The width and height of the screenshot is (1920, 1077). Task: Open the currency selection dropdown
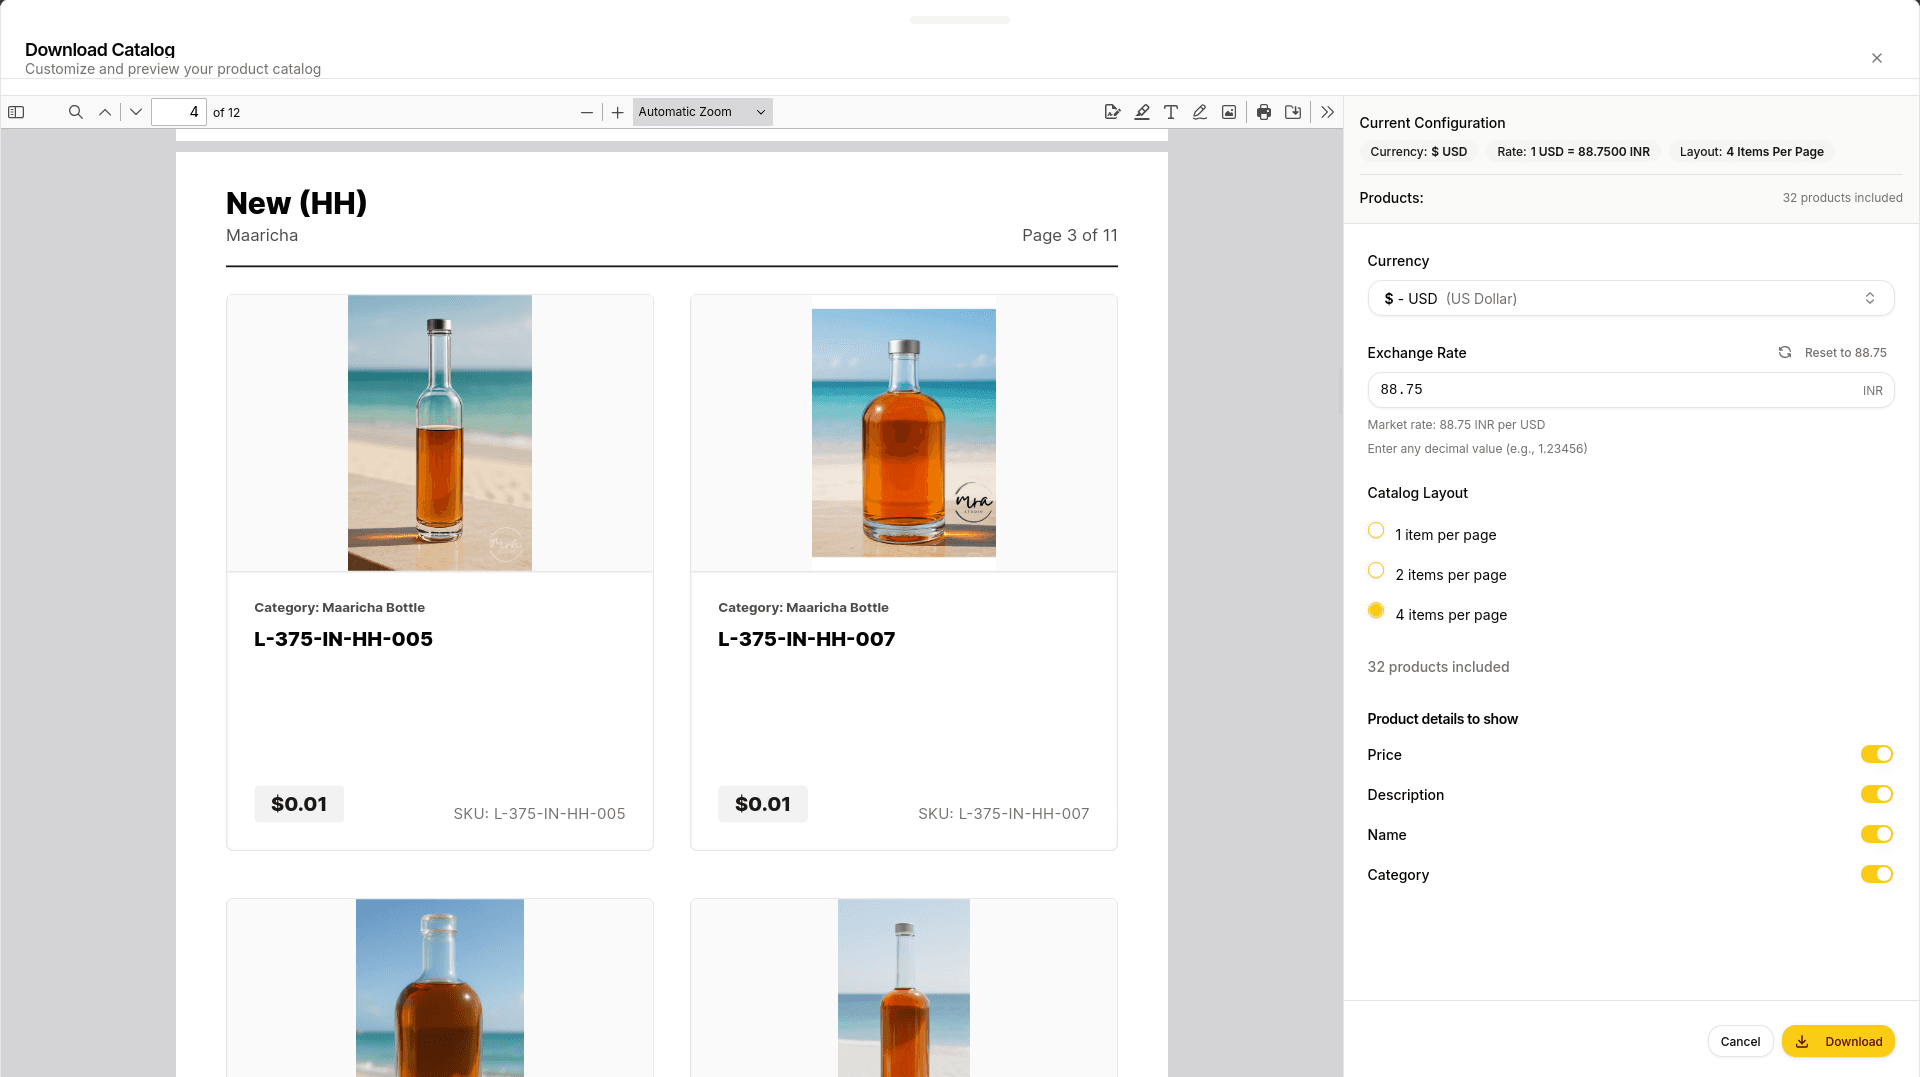[1630, 298]
